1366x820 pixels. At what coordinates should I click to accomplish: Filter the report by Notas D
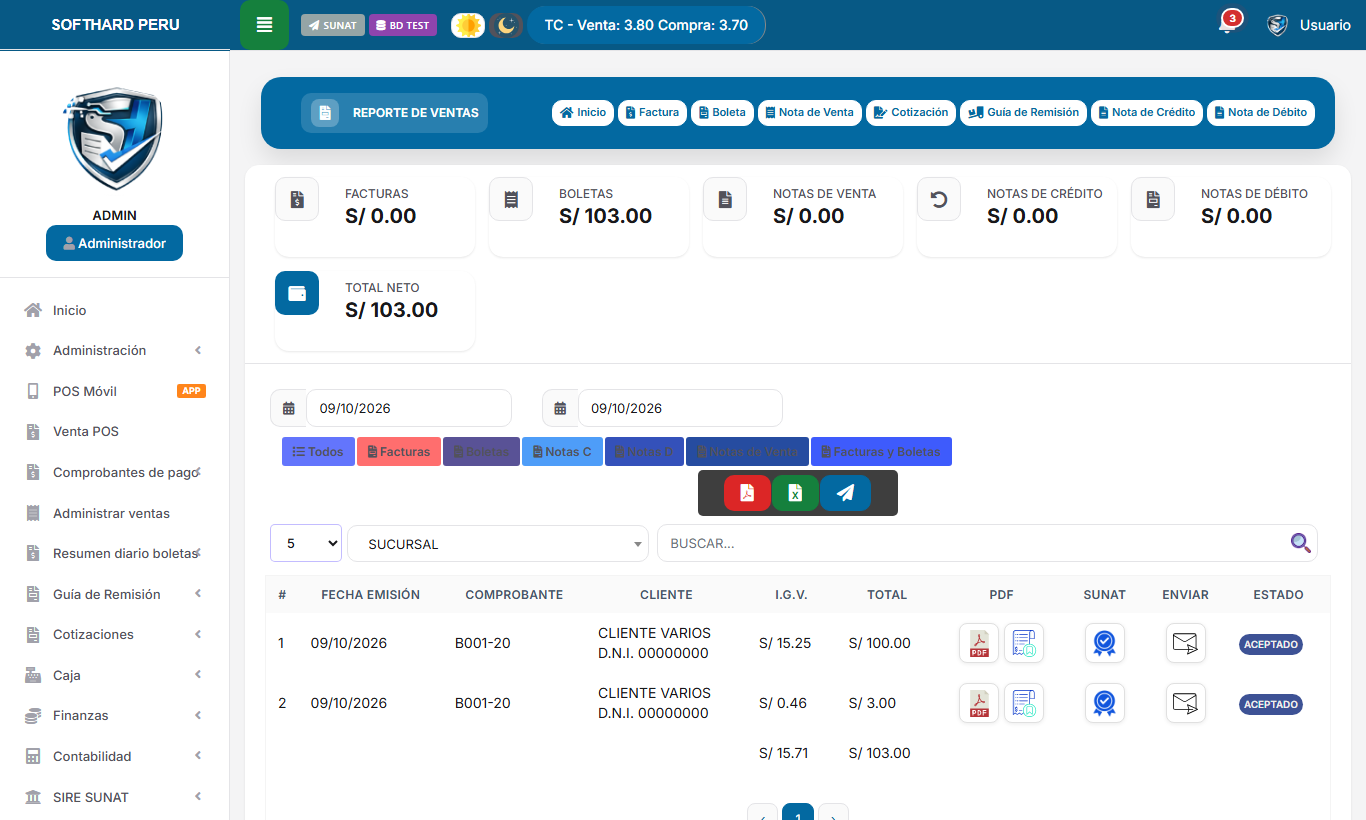coord(644,452)
